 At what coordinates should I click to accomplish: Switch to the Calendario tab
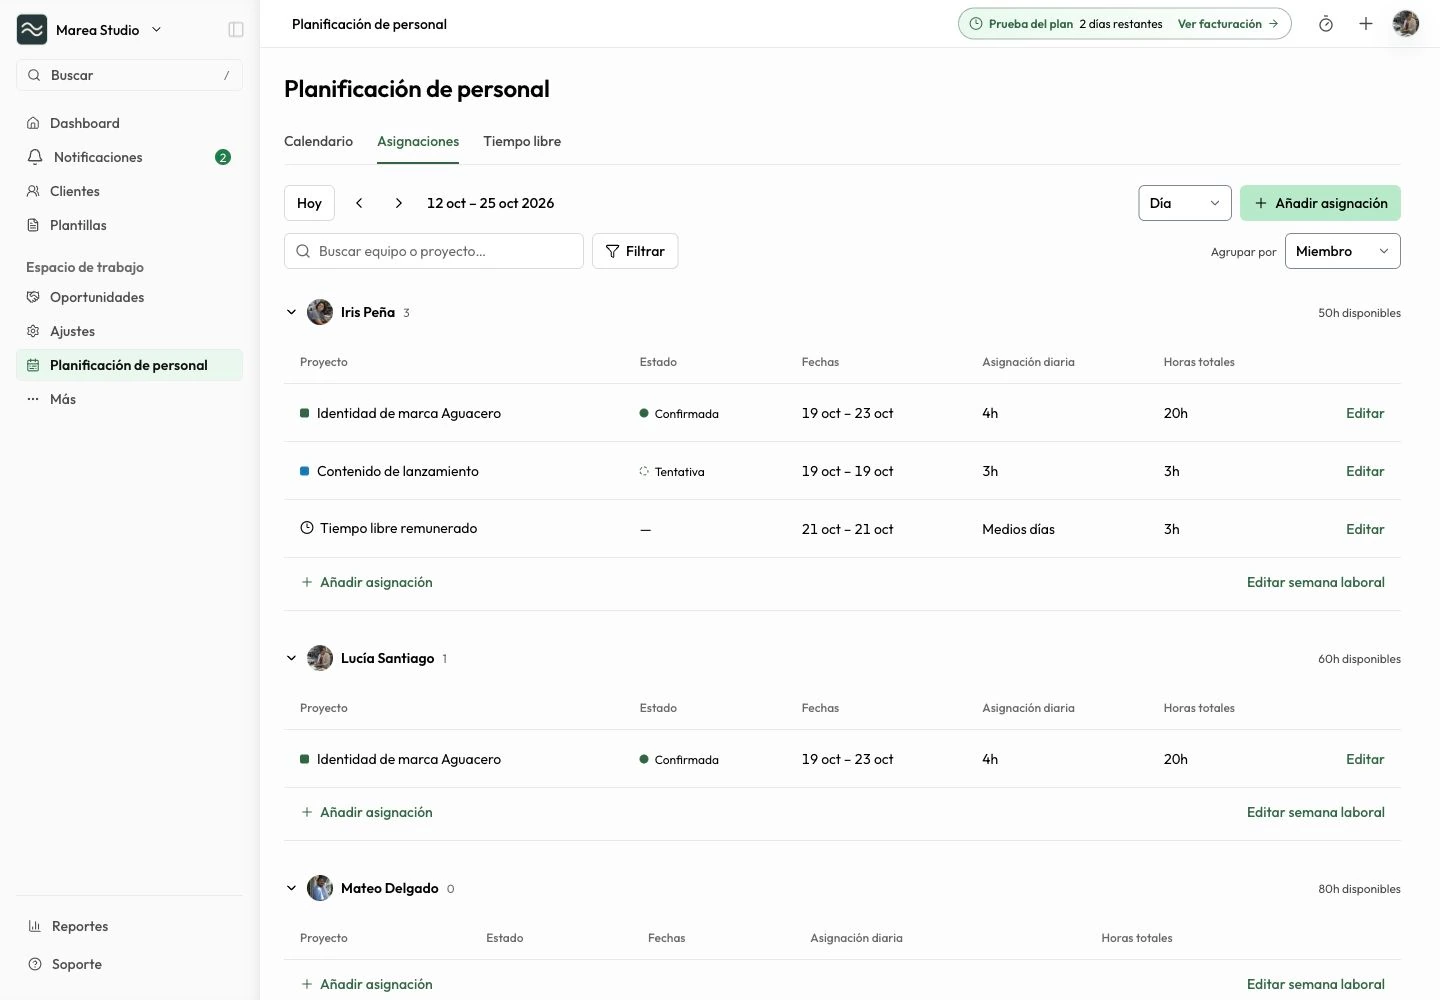(318, 141)
